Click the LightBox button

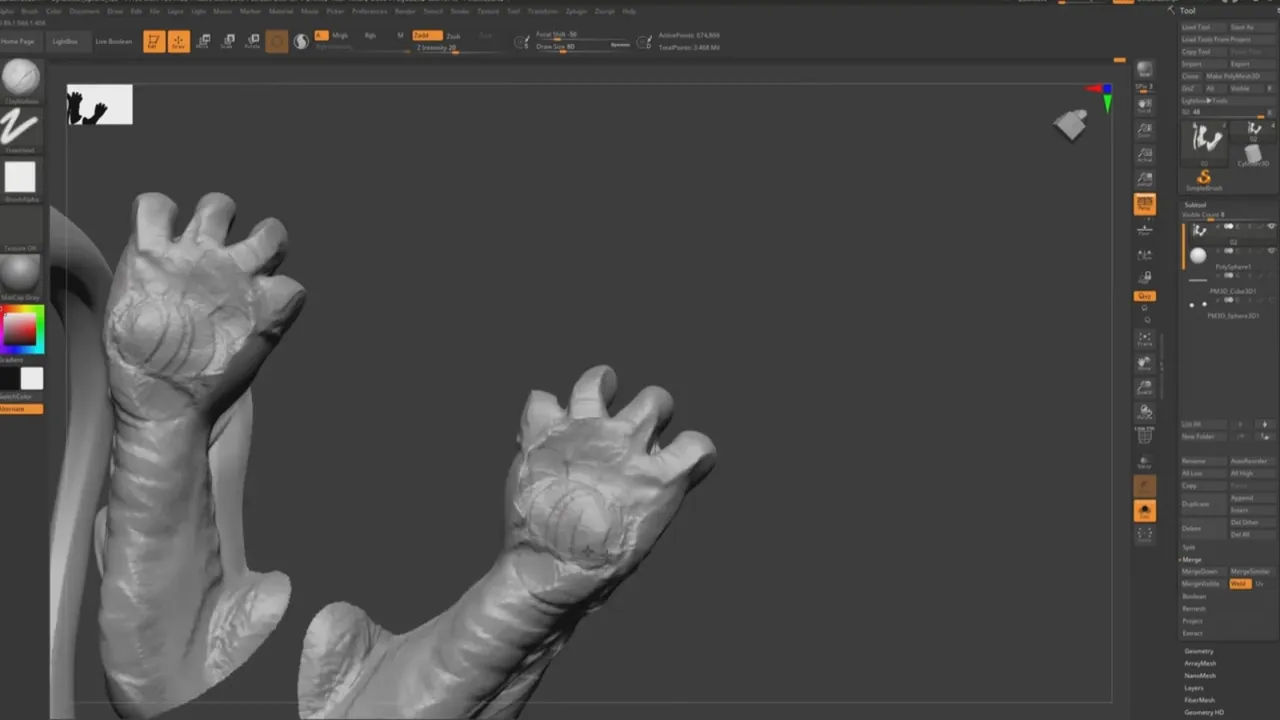(65, 42)
